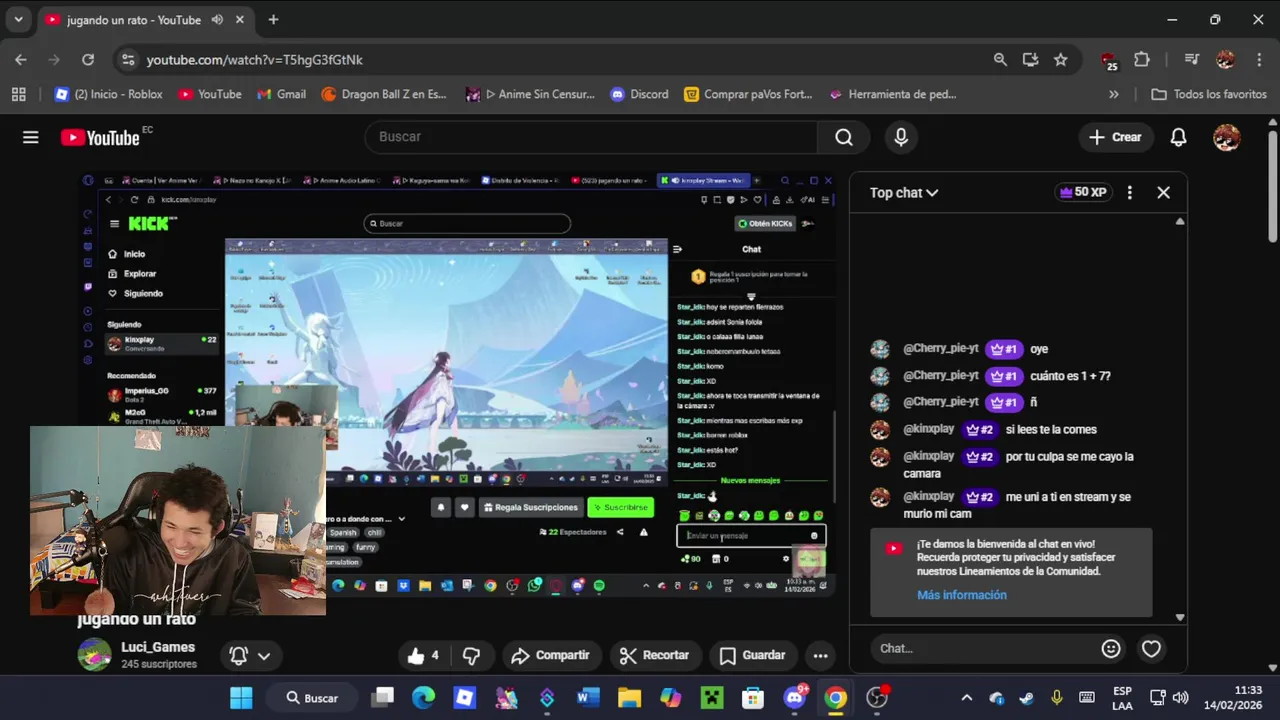The image size is (1280, 720).
Task: Install app icon in address bar
Action: pos(1030,60)
